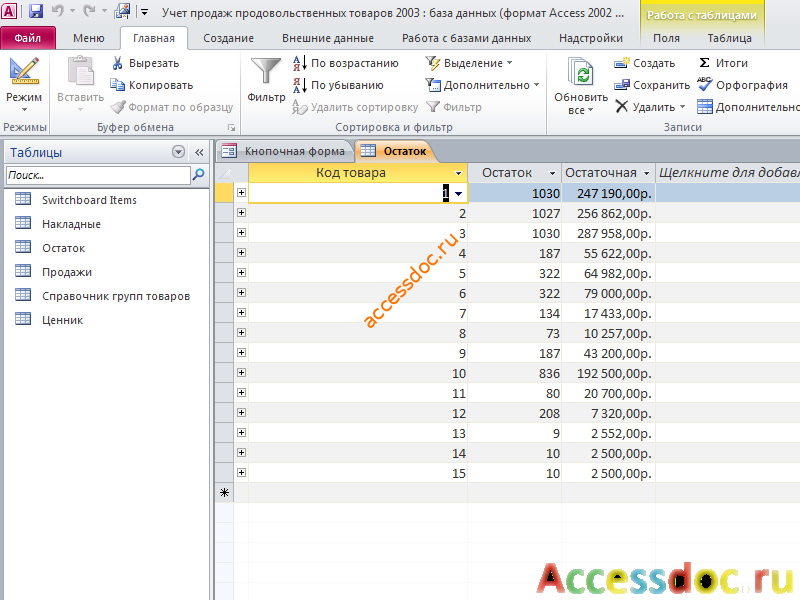Click the Вырезать scissors icon
This screenshot has width=800, height=600.
click(117, 63)
